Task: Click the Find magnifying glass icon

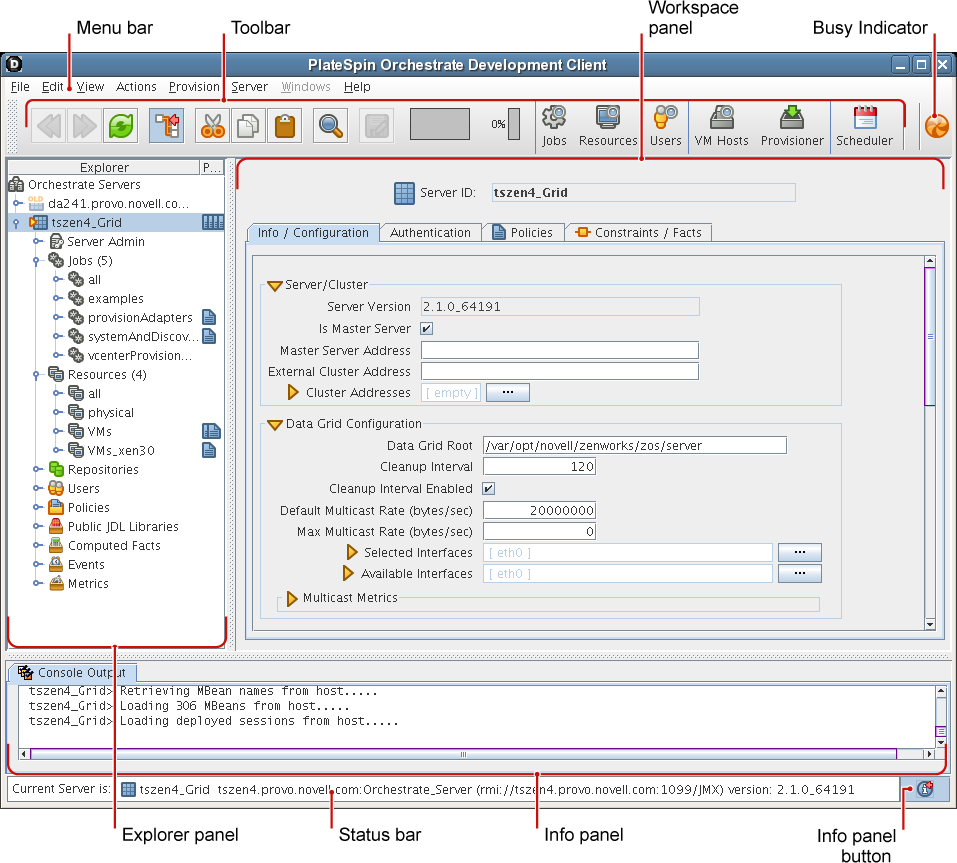Action: pyautogui.click(x=330, y=126)
